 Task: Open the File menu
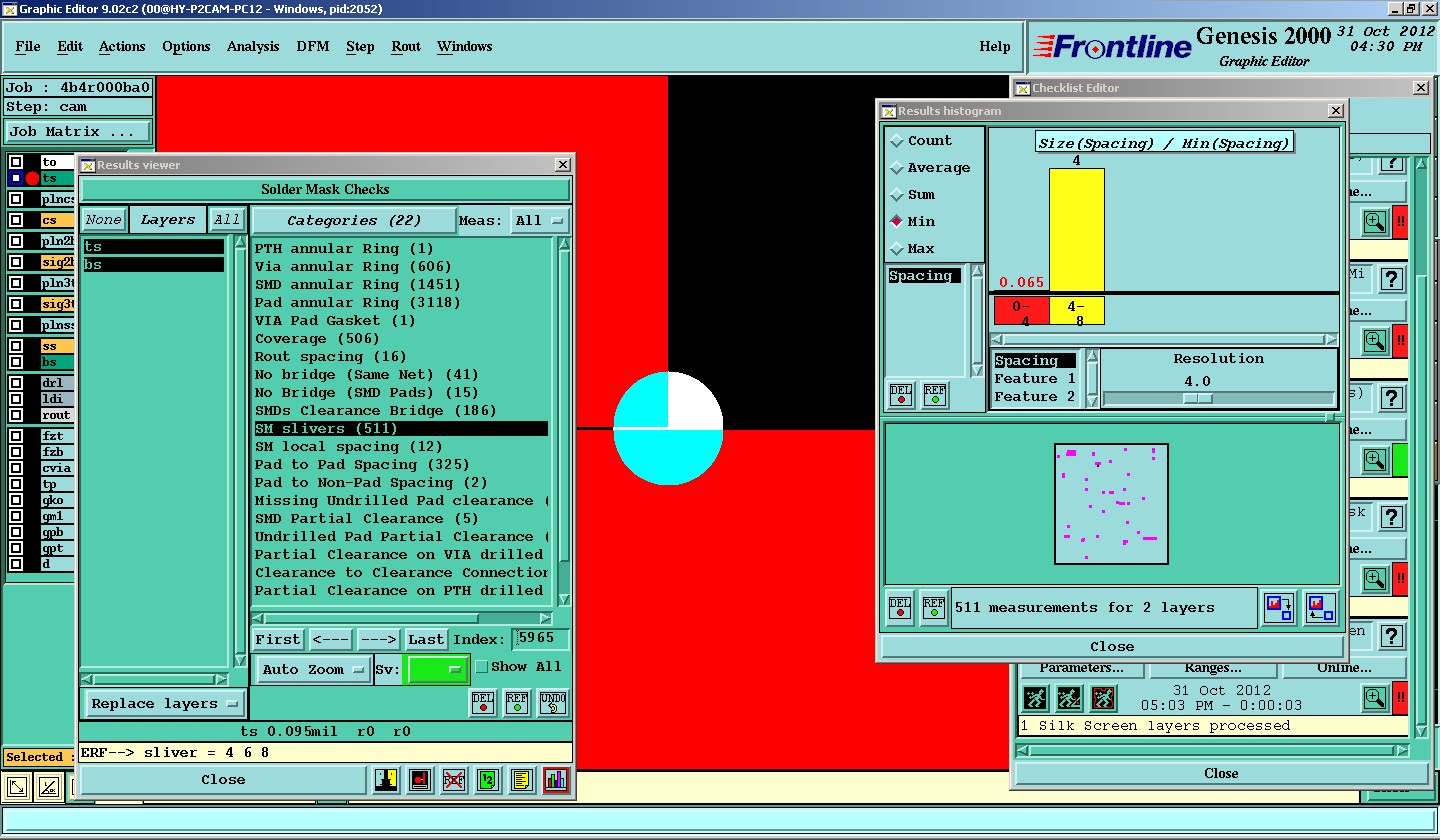[28, 47]
